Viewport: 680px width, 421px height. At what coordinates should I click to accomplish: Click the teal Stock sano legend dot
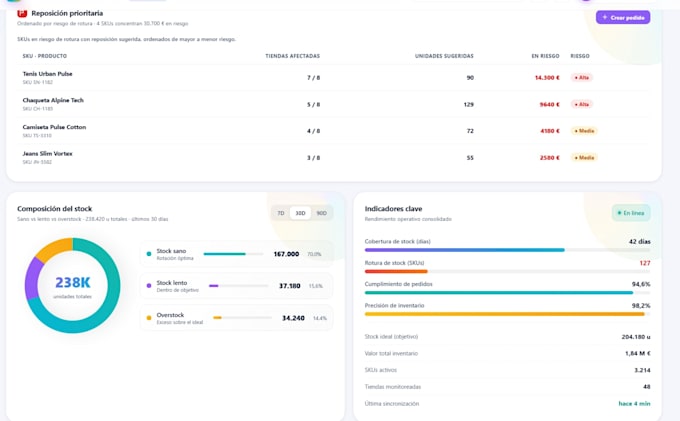click(x=149, y=254)
